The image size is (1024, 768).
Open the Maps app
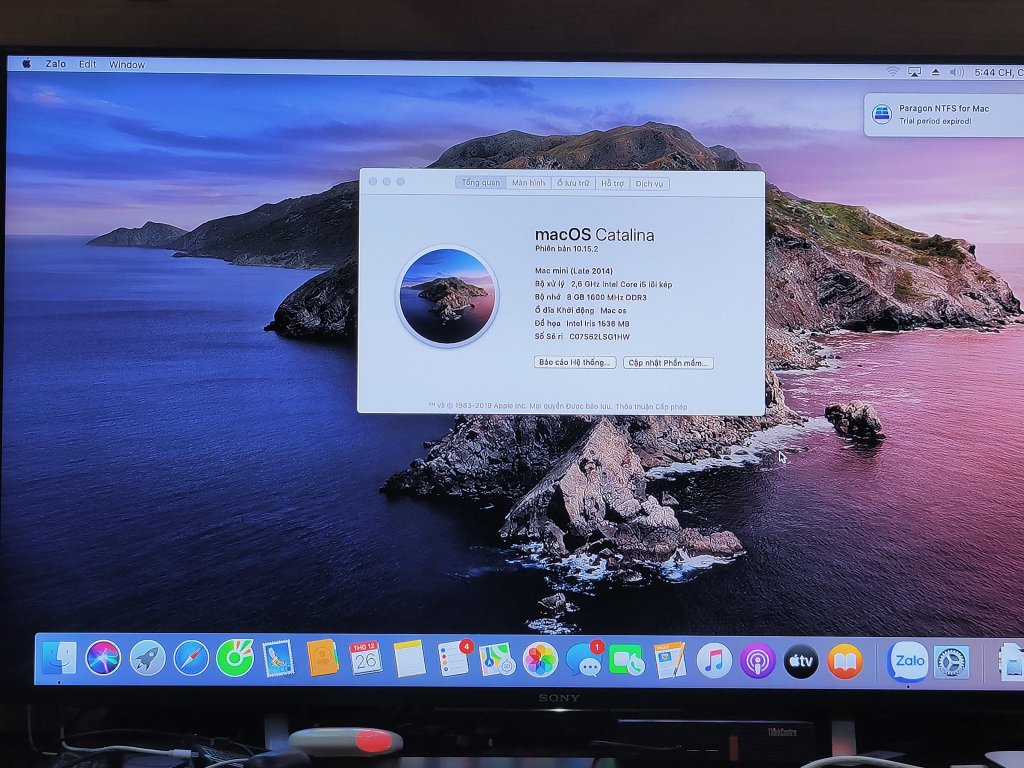click(497, 659)
